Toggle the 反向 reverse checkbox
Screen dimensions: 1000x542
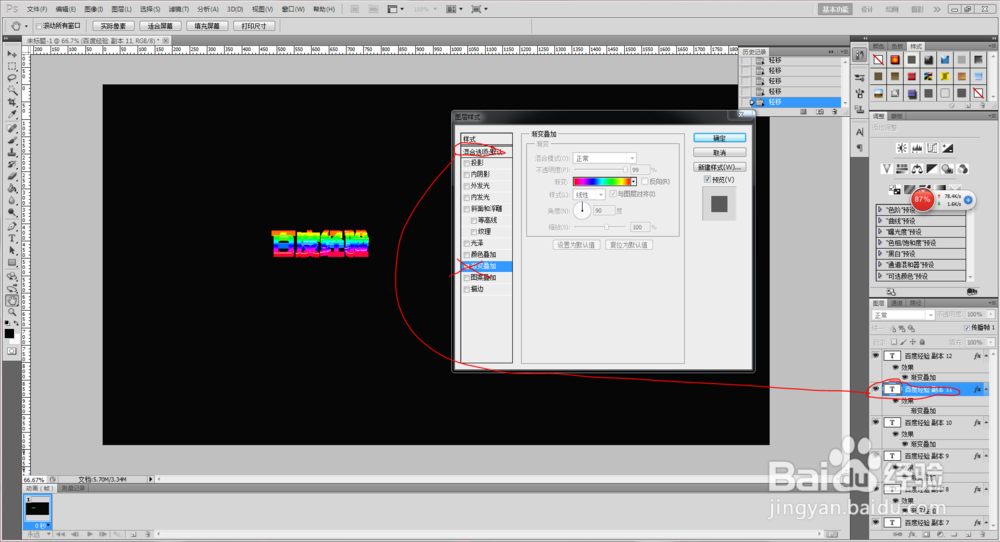(x=645, y=182)
